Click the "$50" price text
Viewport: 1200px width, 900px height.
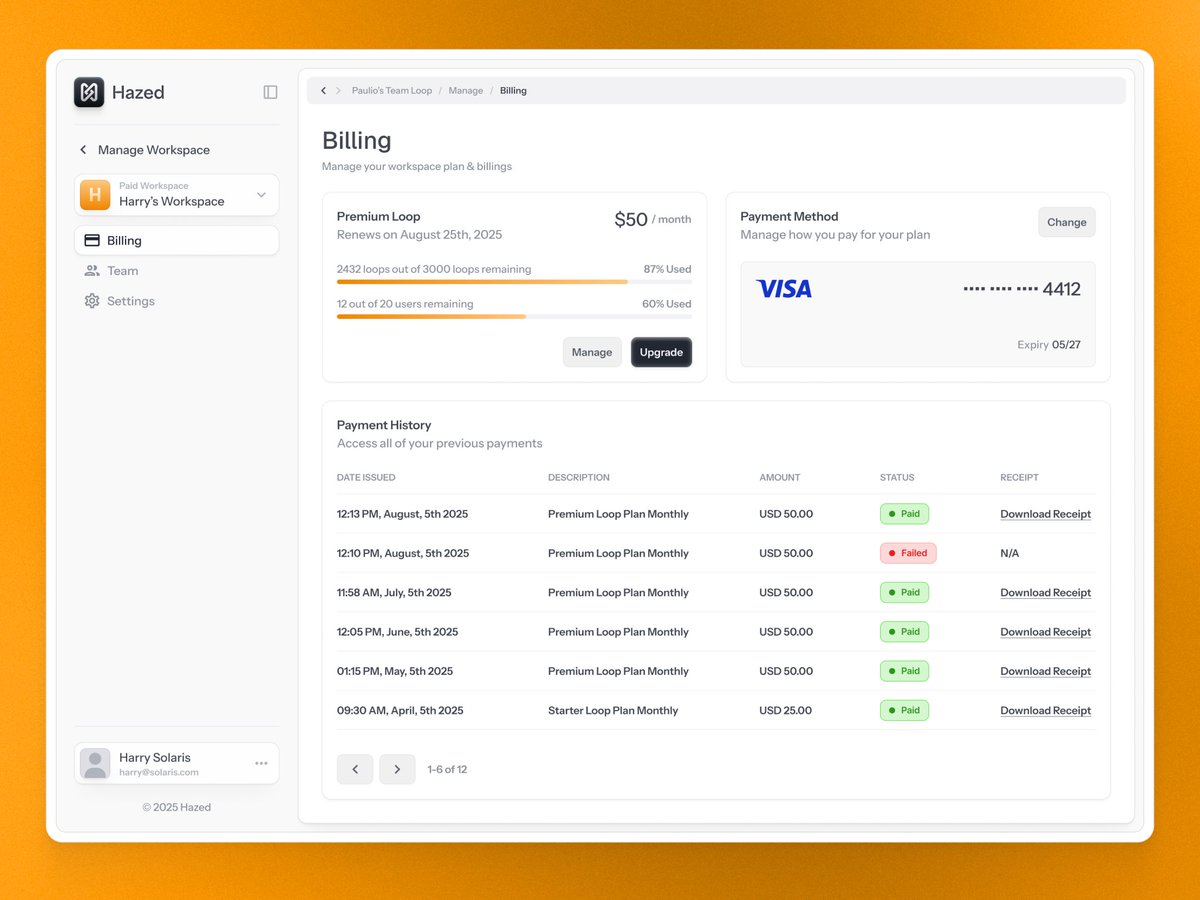(631, 220)
